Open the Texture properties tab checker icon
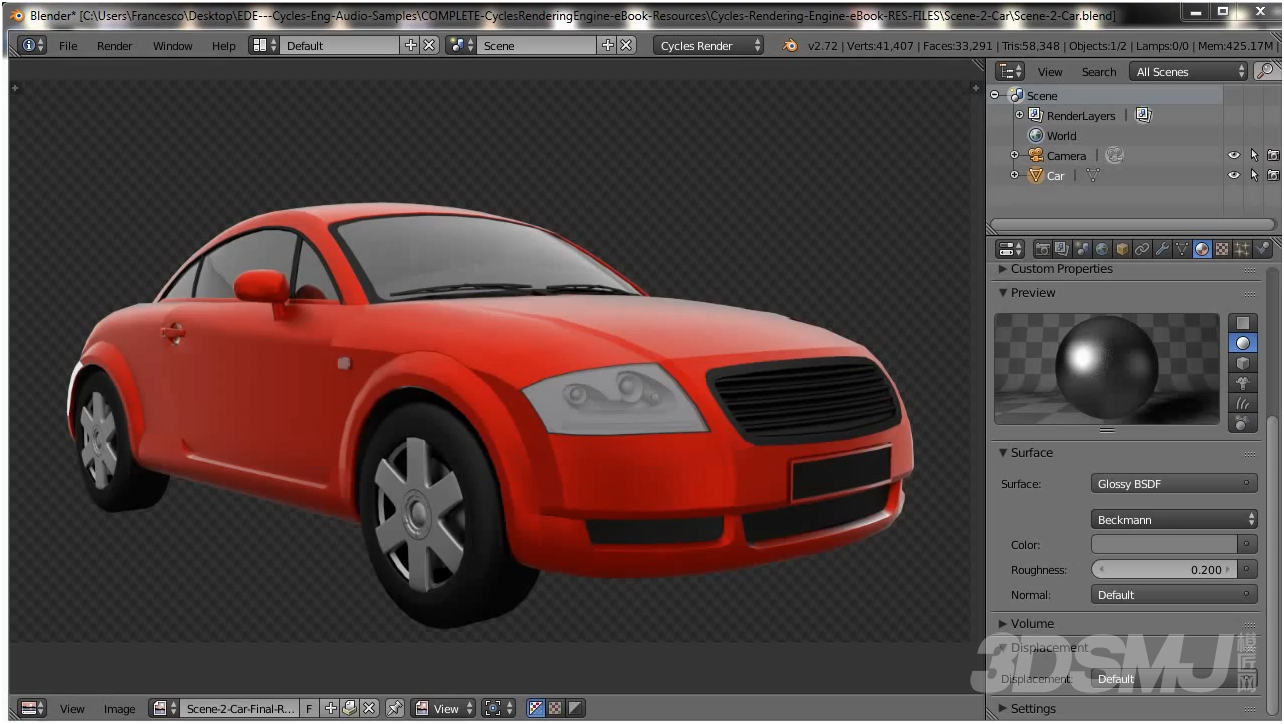This screenshot has width=1284, height=724. [x=1222, y=249]
